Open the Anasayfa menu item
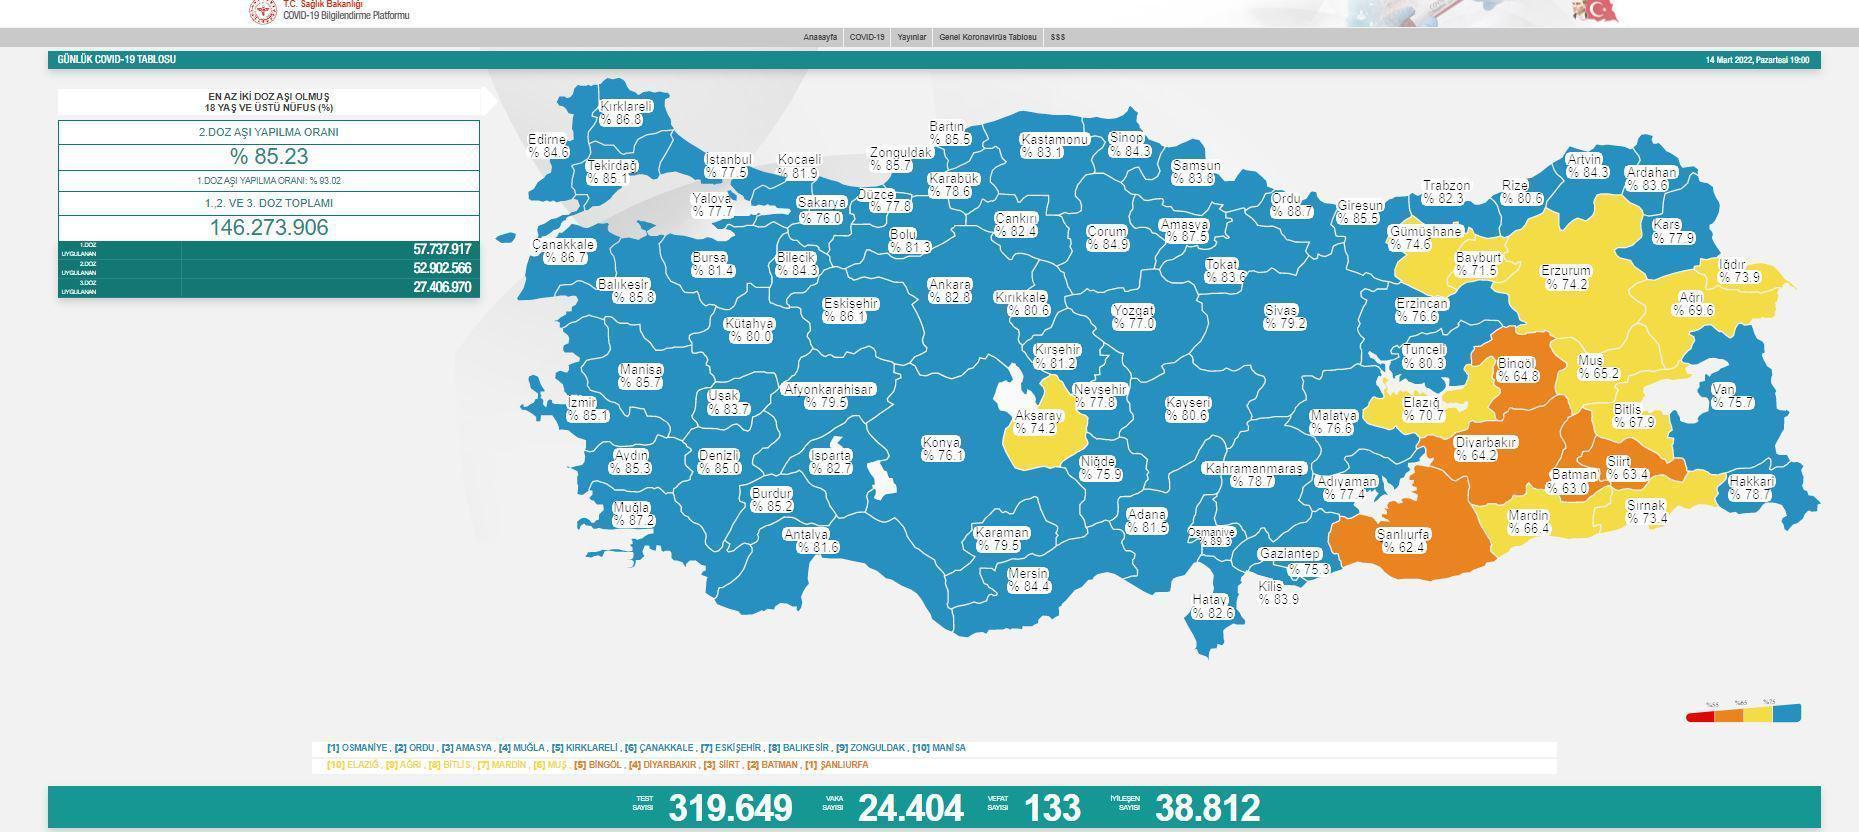The image size is (1859, 832). [x=820, y=37]
